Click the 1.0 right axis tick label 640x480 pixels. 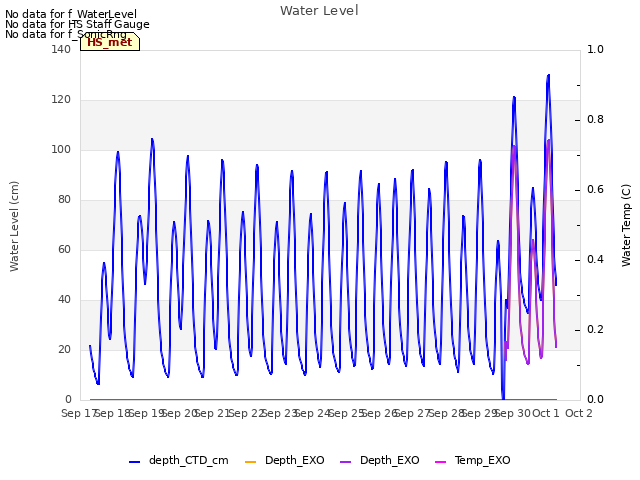click(595, 49)
